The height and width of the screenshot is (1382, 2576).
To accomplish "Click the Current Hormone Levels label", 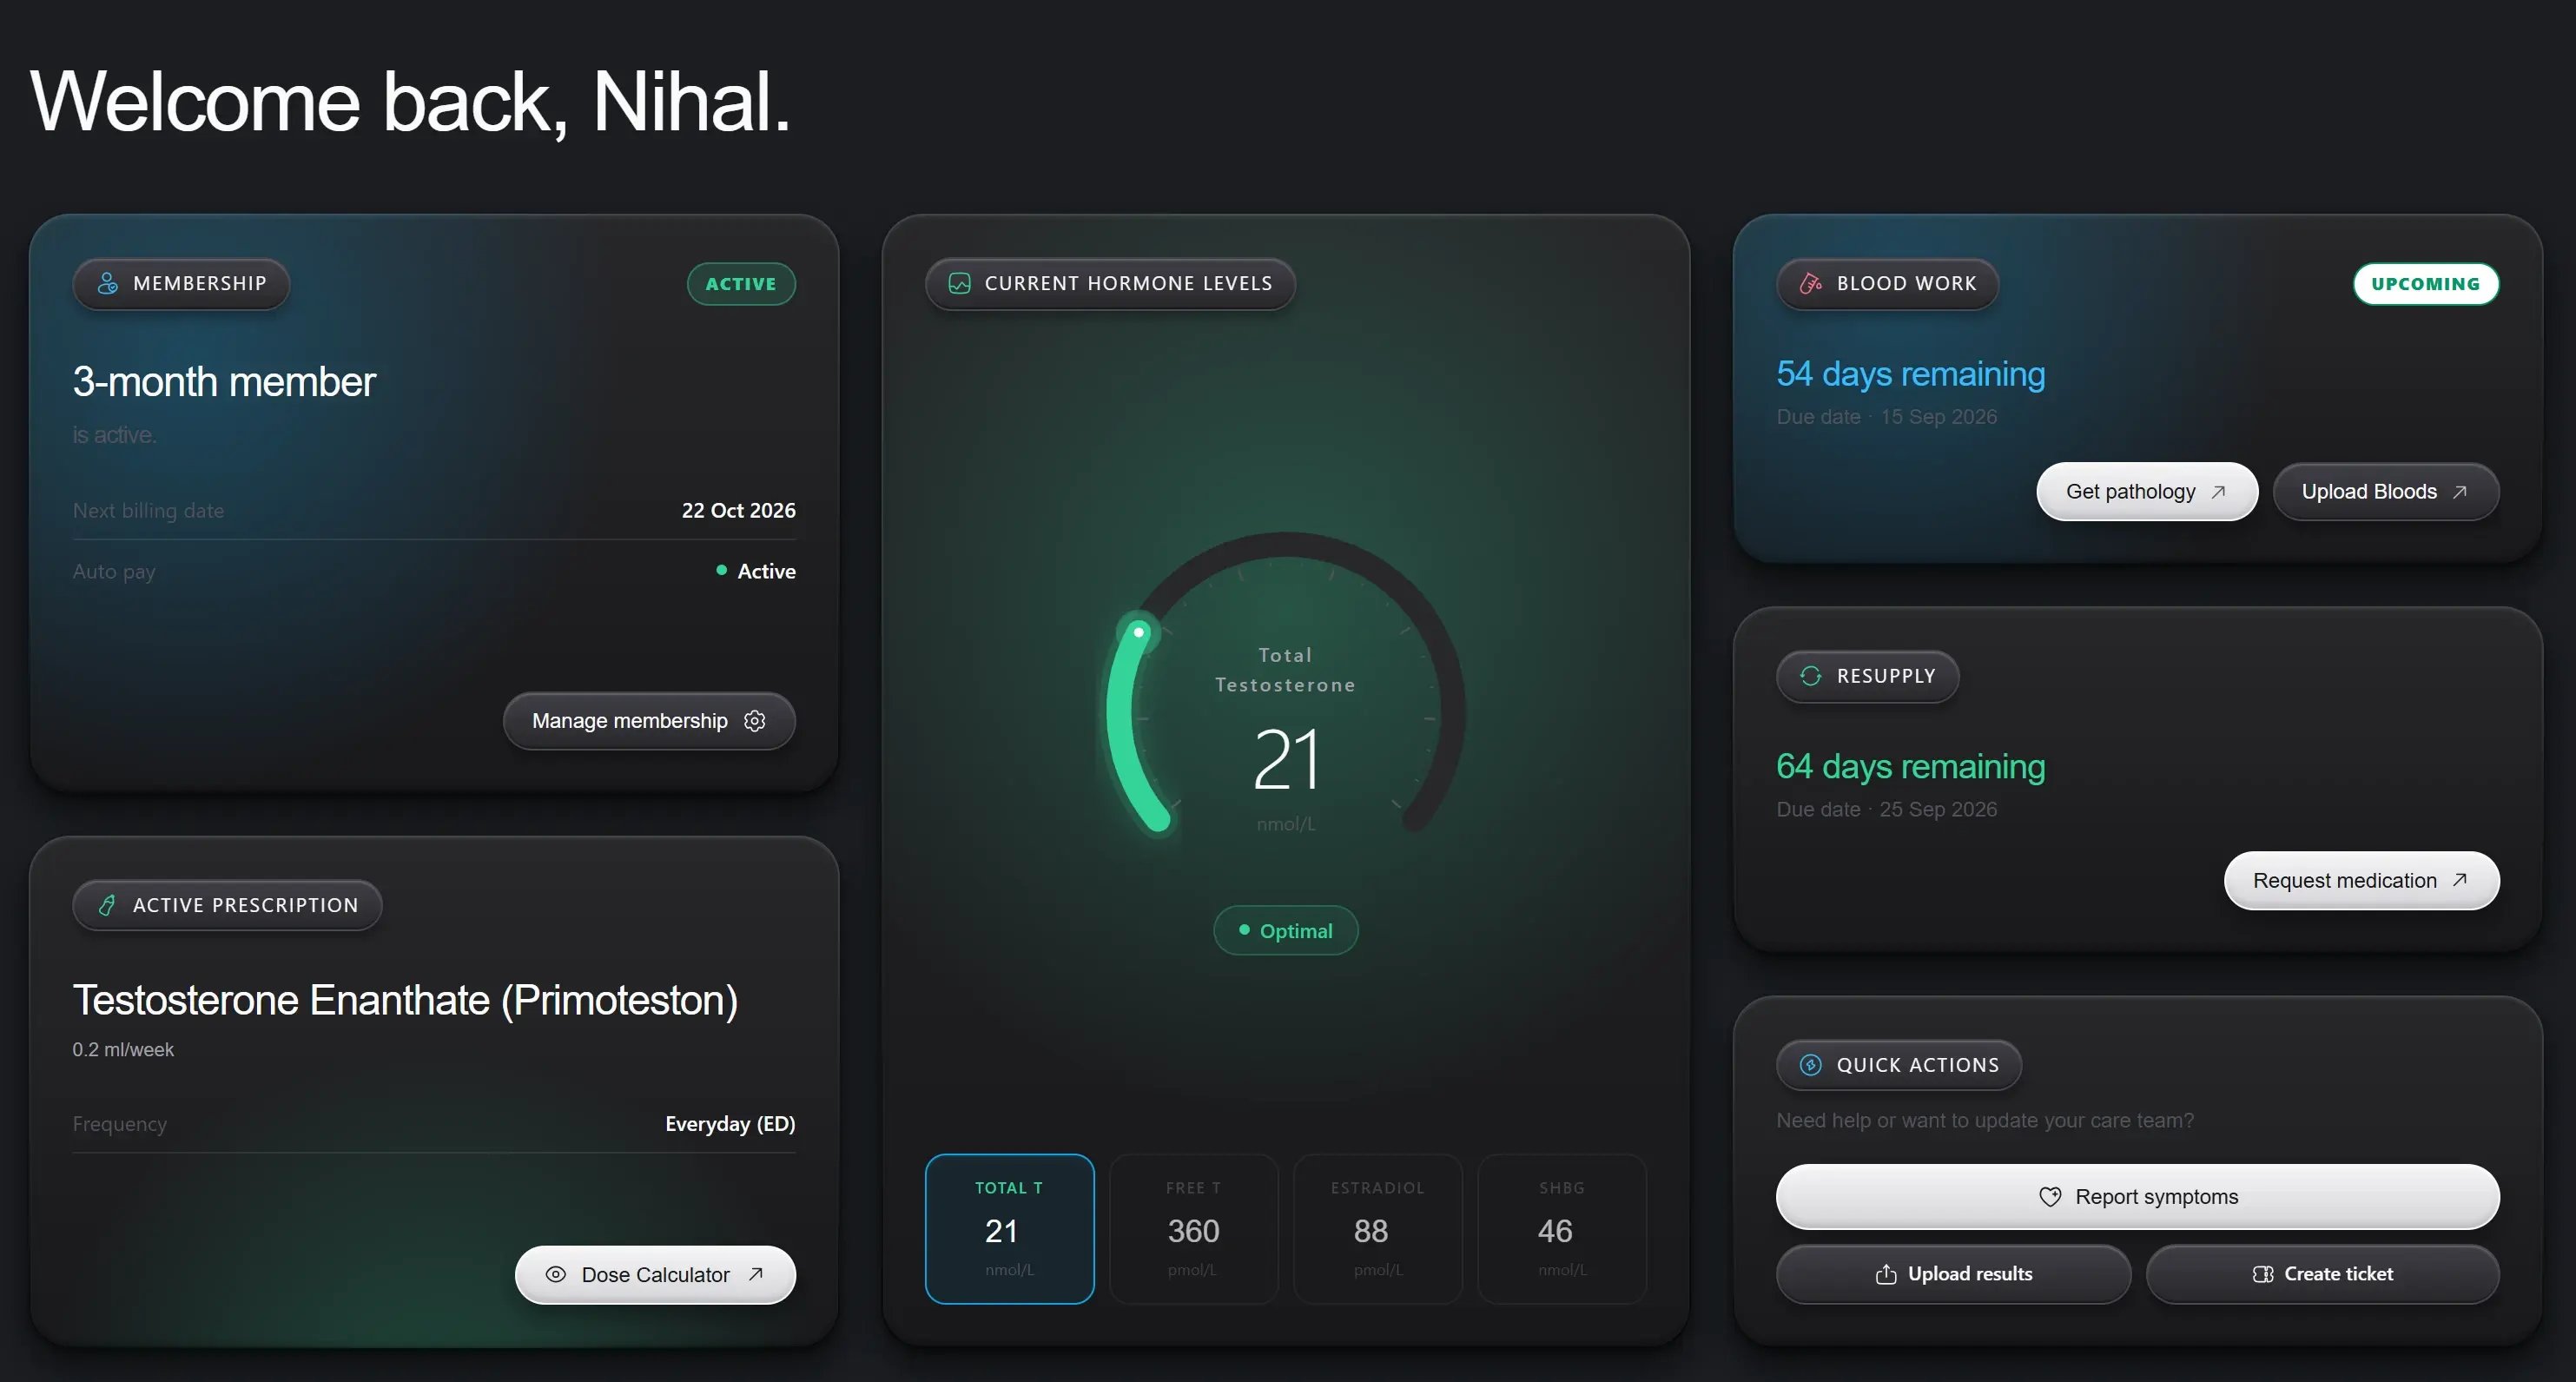I will pos(1110,284).
